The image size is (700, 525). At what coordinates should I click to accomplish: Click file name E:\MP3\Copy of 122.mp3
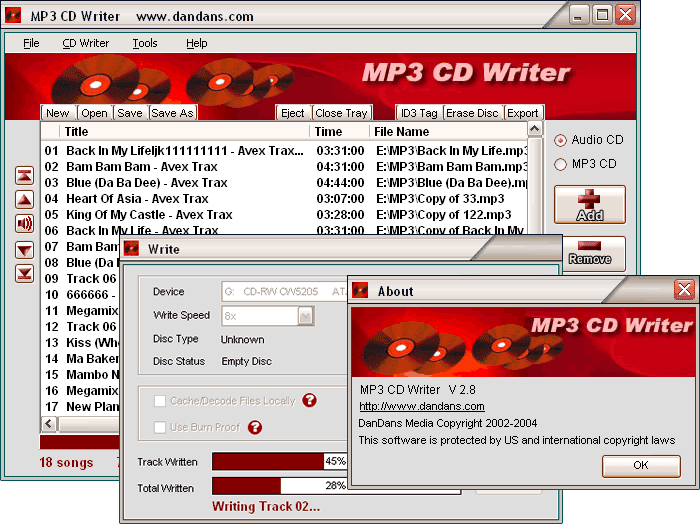pos(444,215)
